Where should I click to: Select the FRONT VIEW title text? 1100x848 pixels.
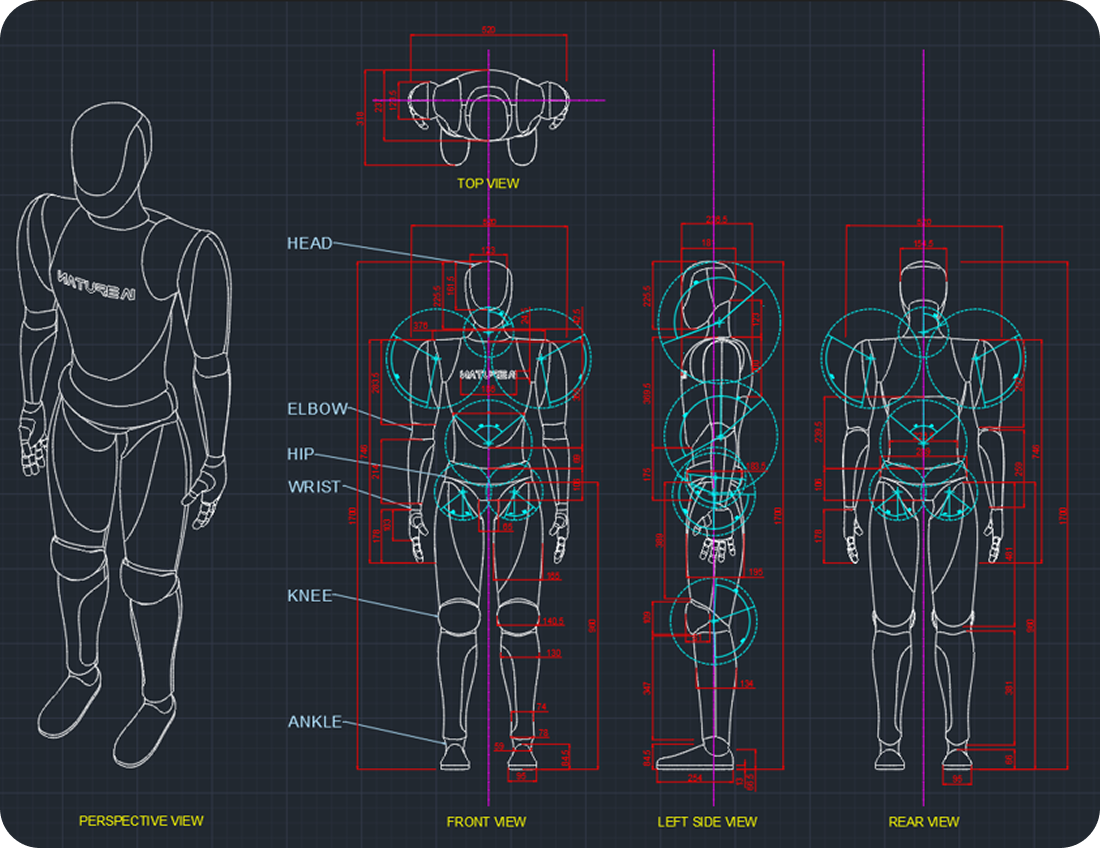[x=487, y=822]
